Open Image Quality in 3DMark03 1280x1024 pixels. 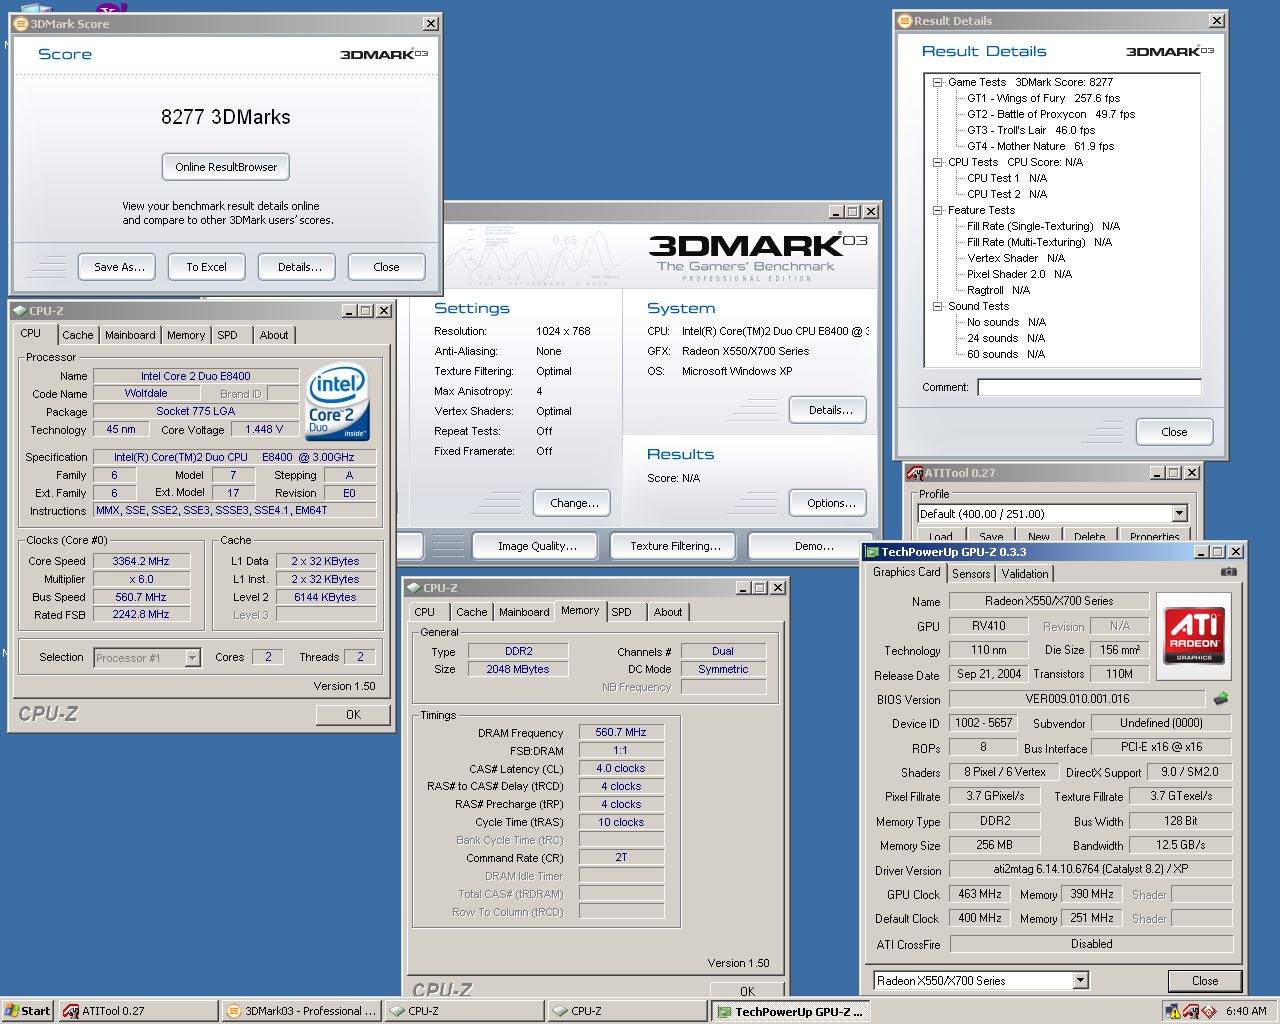click(537, 546)
